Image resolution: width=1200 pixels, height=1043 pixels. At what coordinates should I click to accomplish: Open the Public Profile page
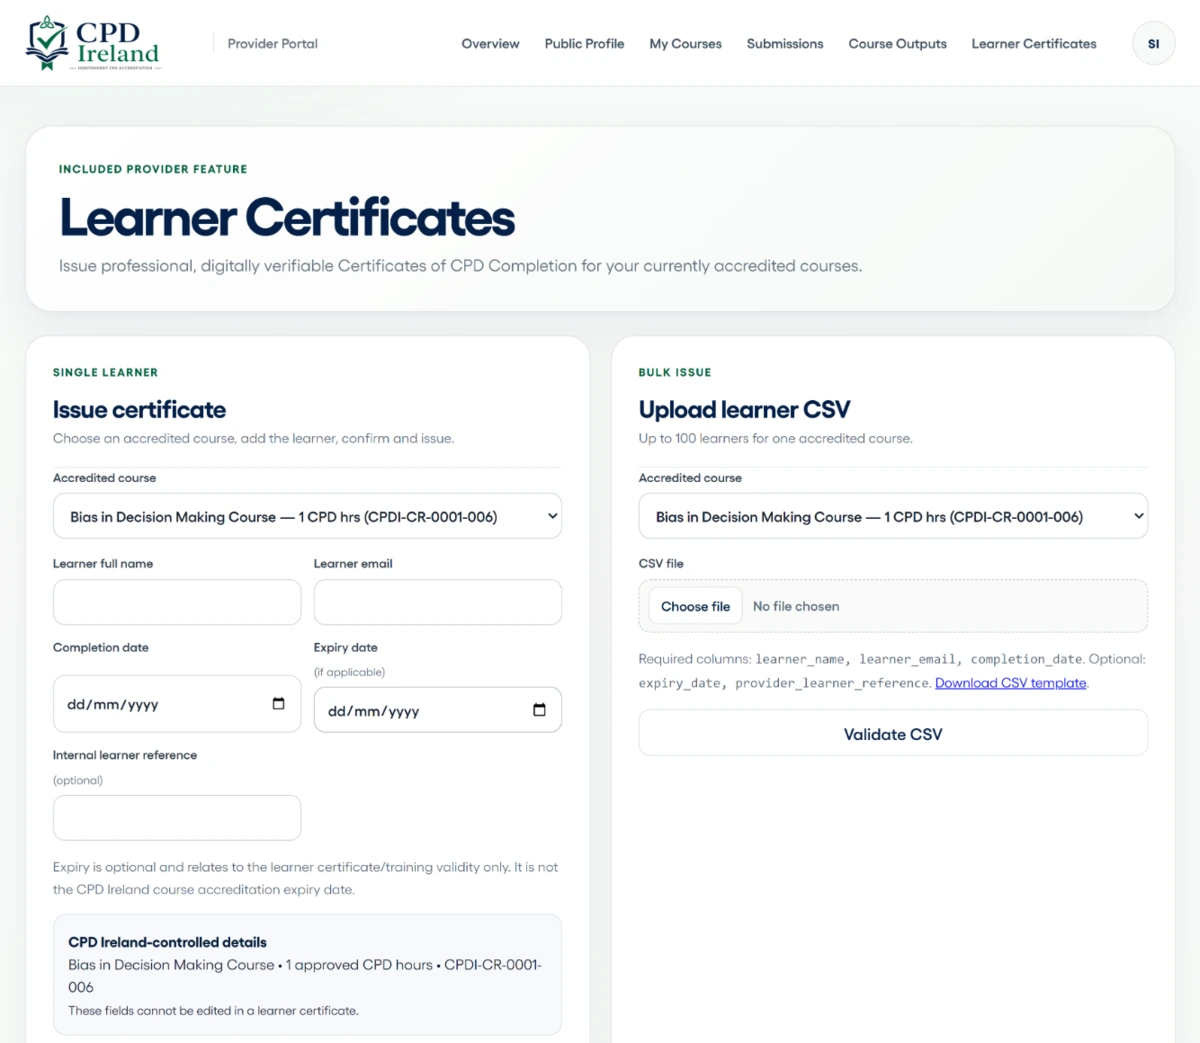click(584, 44)
